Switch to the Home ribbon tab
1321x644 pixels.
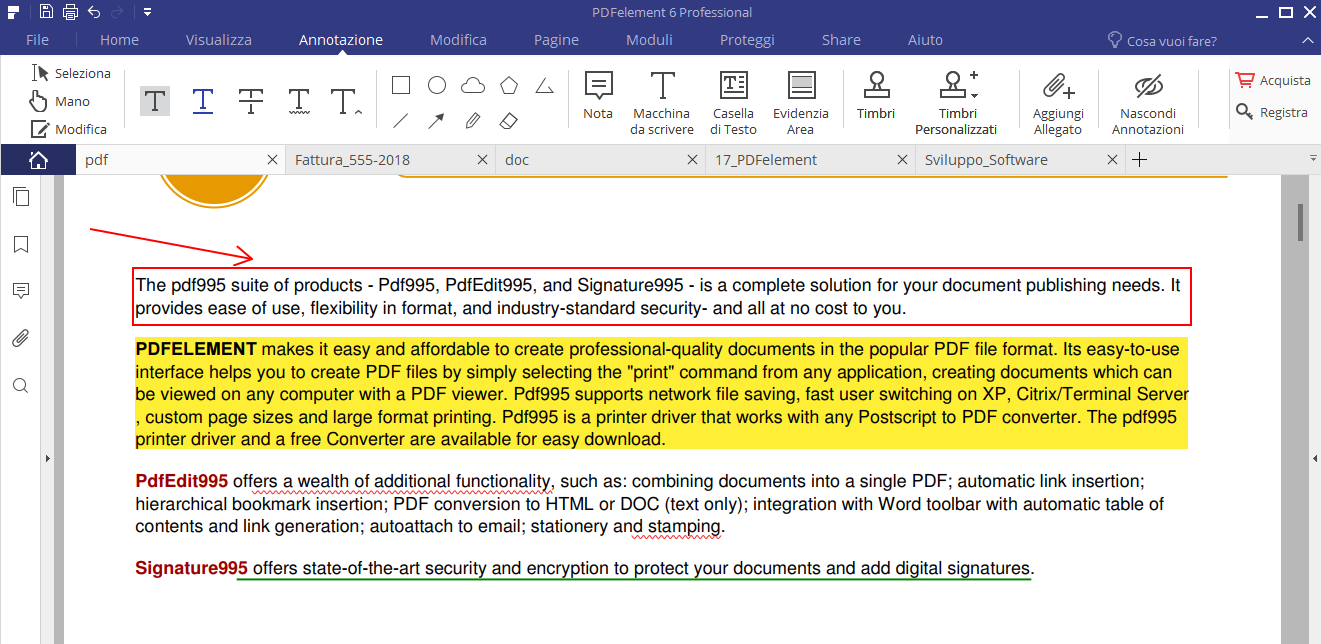[119, 40]
